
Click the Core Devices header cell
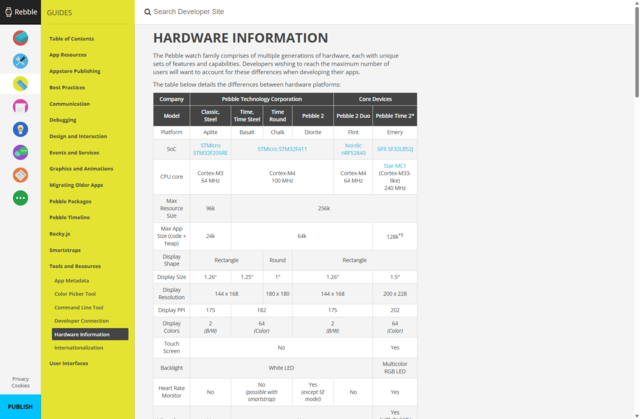coord(375,99)
